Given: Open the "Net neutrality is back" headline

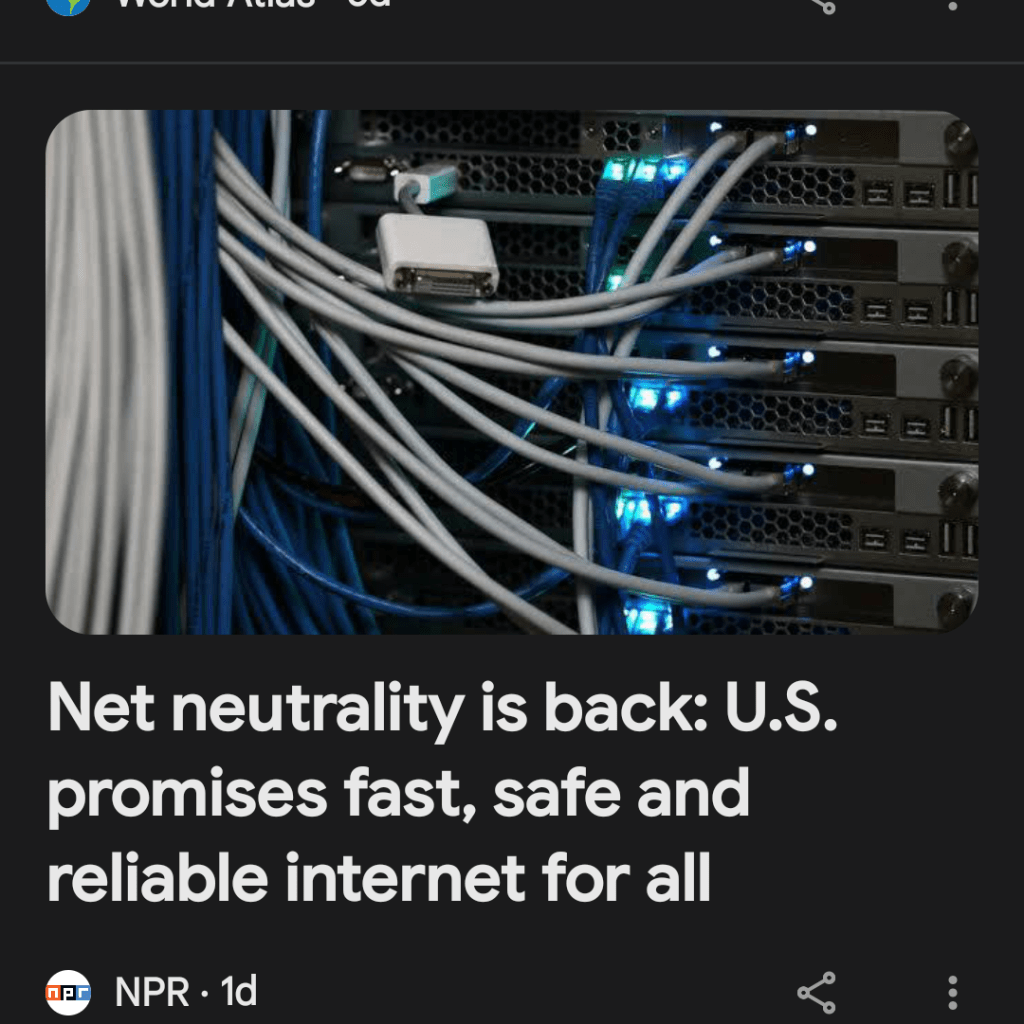Looking at the screenshot, I should (x=442, y=792).
